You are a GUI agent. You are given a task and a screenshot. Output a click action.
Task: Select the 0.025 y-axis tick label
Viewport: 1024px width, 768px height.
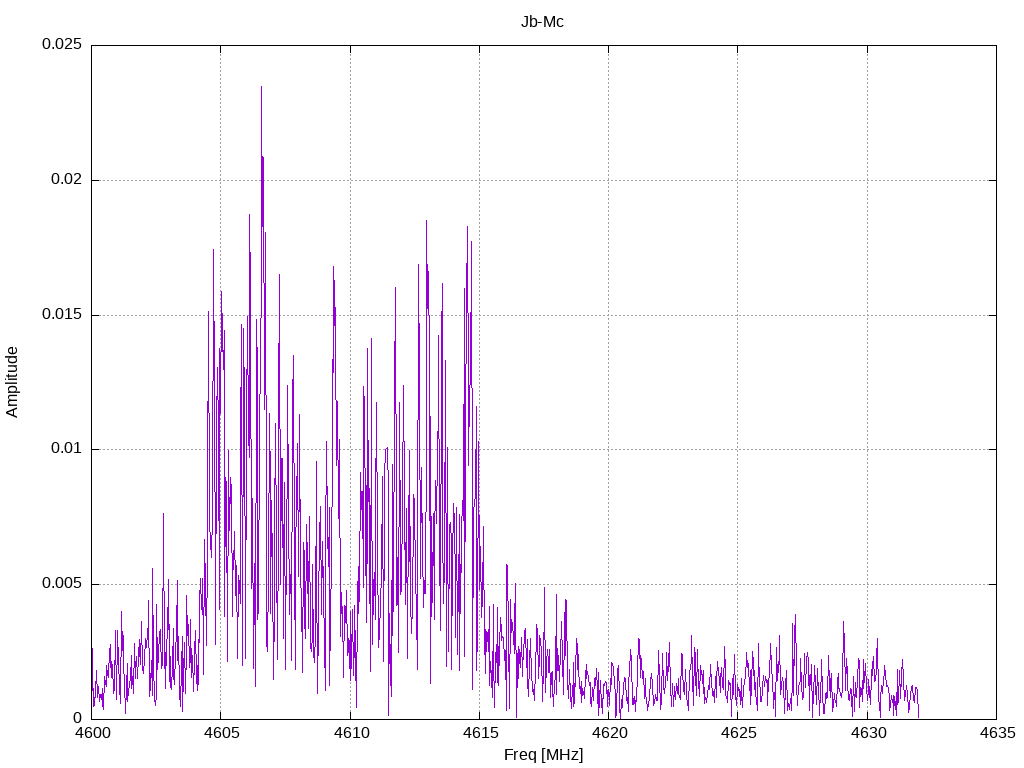click(x=61, y=45)
